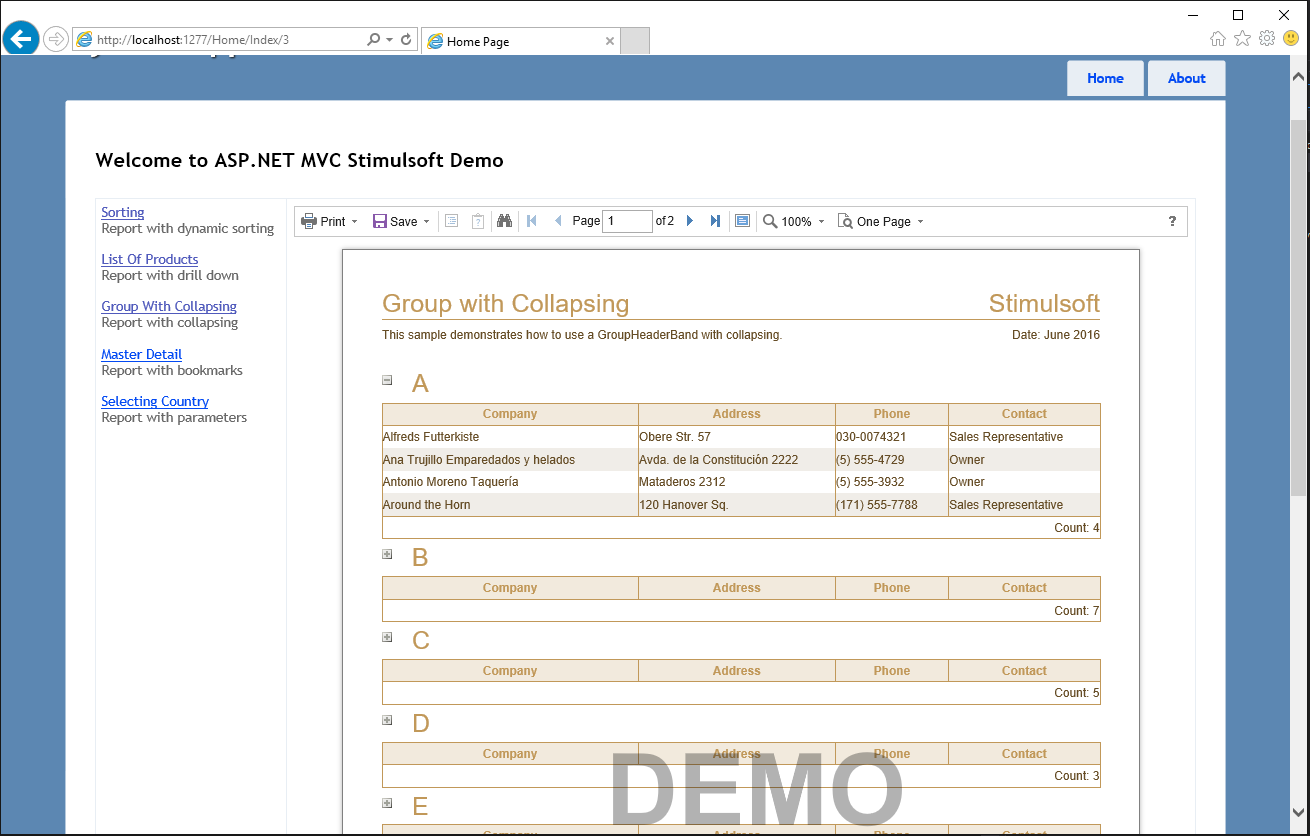Open the Print dropdown arrow
Viewport: 1310px width, 836px height.
pos(355,222)
